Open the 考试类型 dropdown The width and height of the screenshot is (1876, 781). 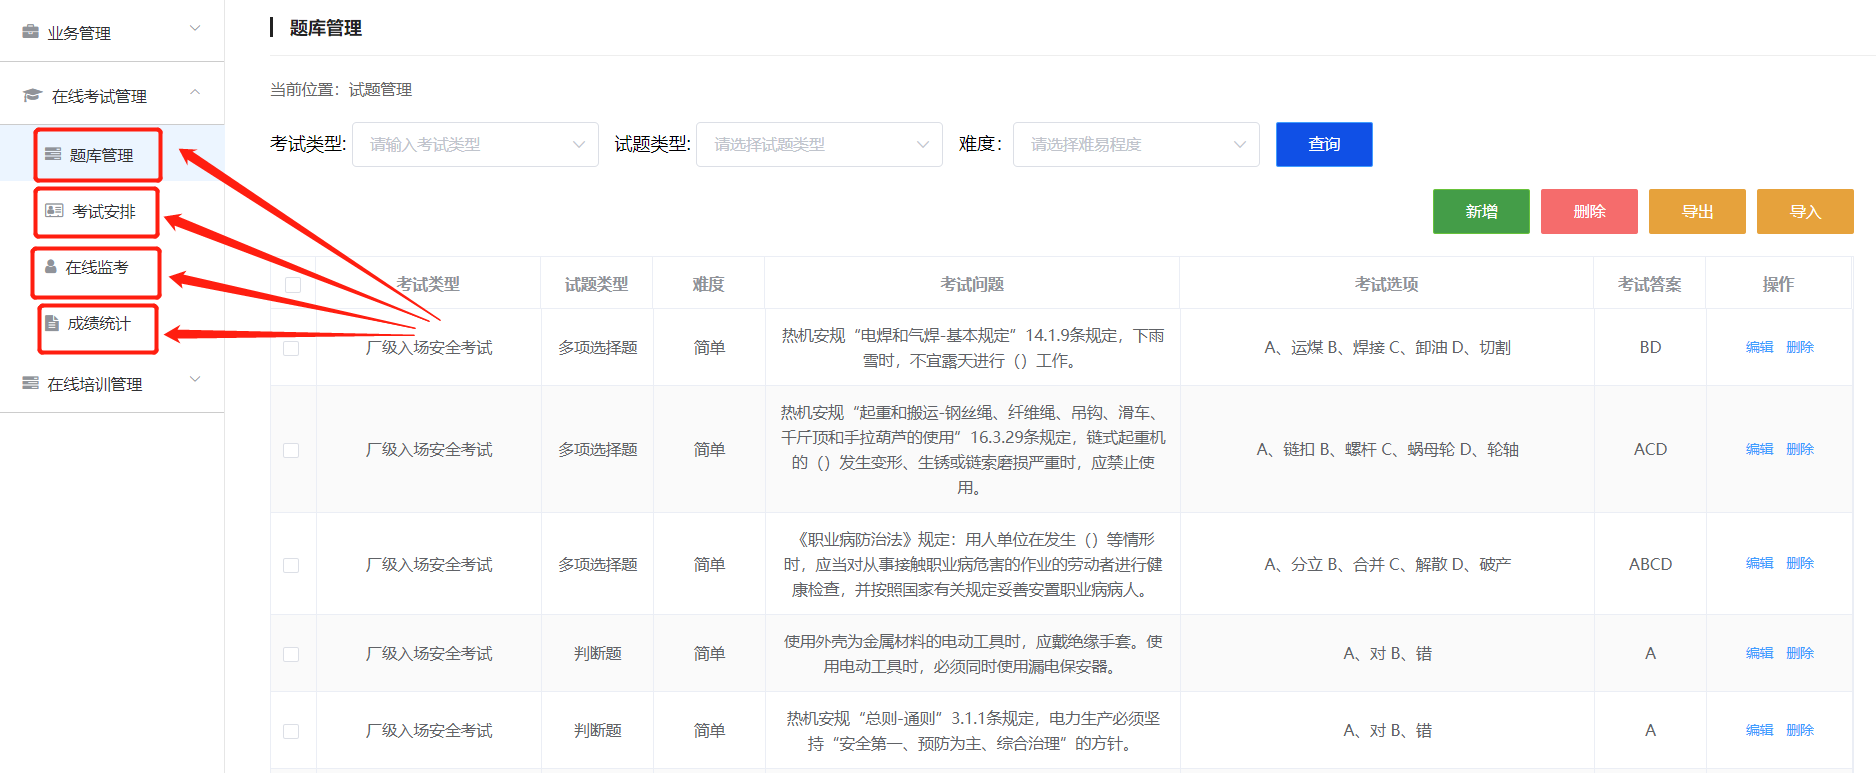[475, 145]
